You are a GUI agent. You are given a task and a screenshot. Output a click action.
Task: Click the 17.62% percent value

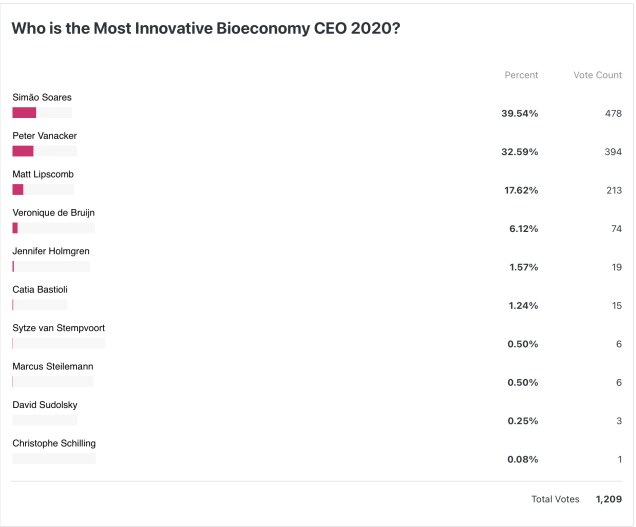pyautogui.click(x=519, y=190)
